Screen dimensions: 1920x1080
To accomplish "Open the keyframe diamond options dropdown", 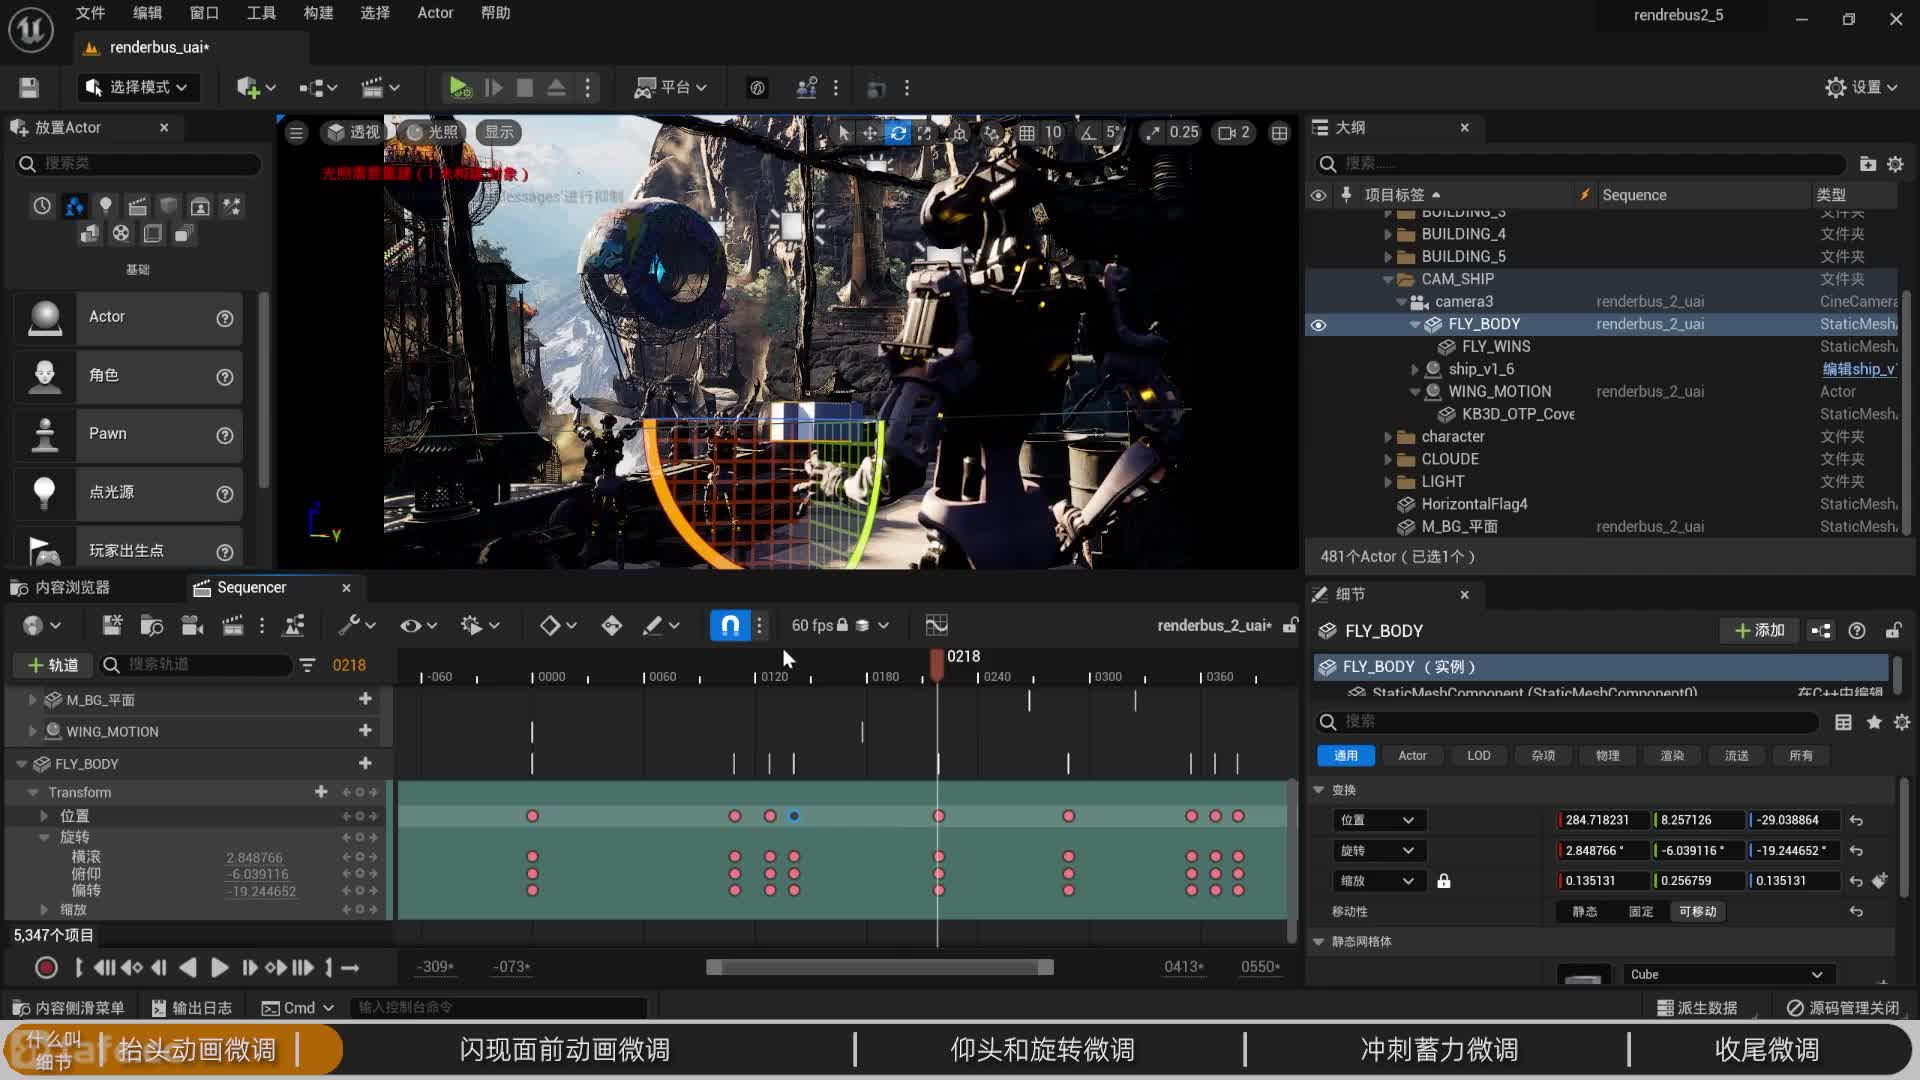I will [x=558, y=626].
